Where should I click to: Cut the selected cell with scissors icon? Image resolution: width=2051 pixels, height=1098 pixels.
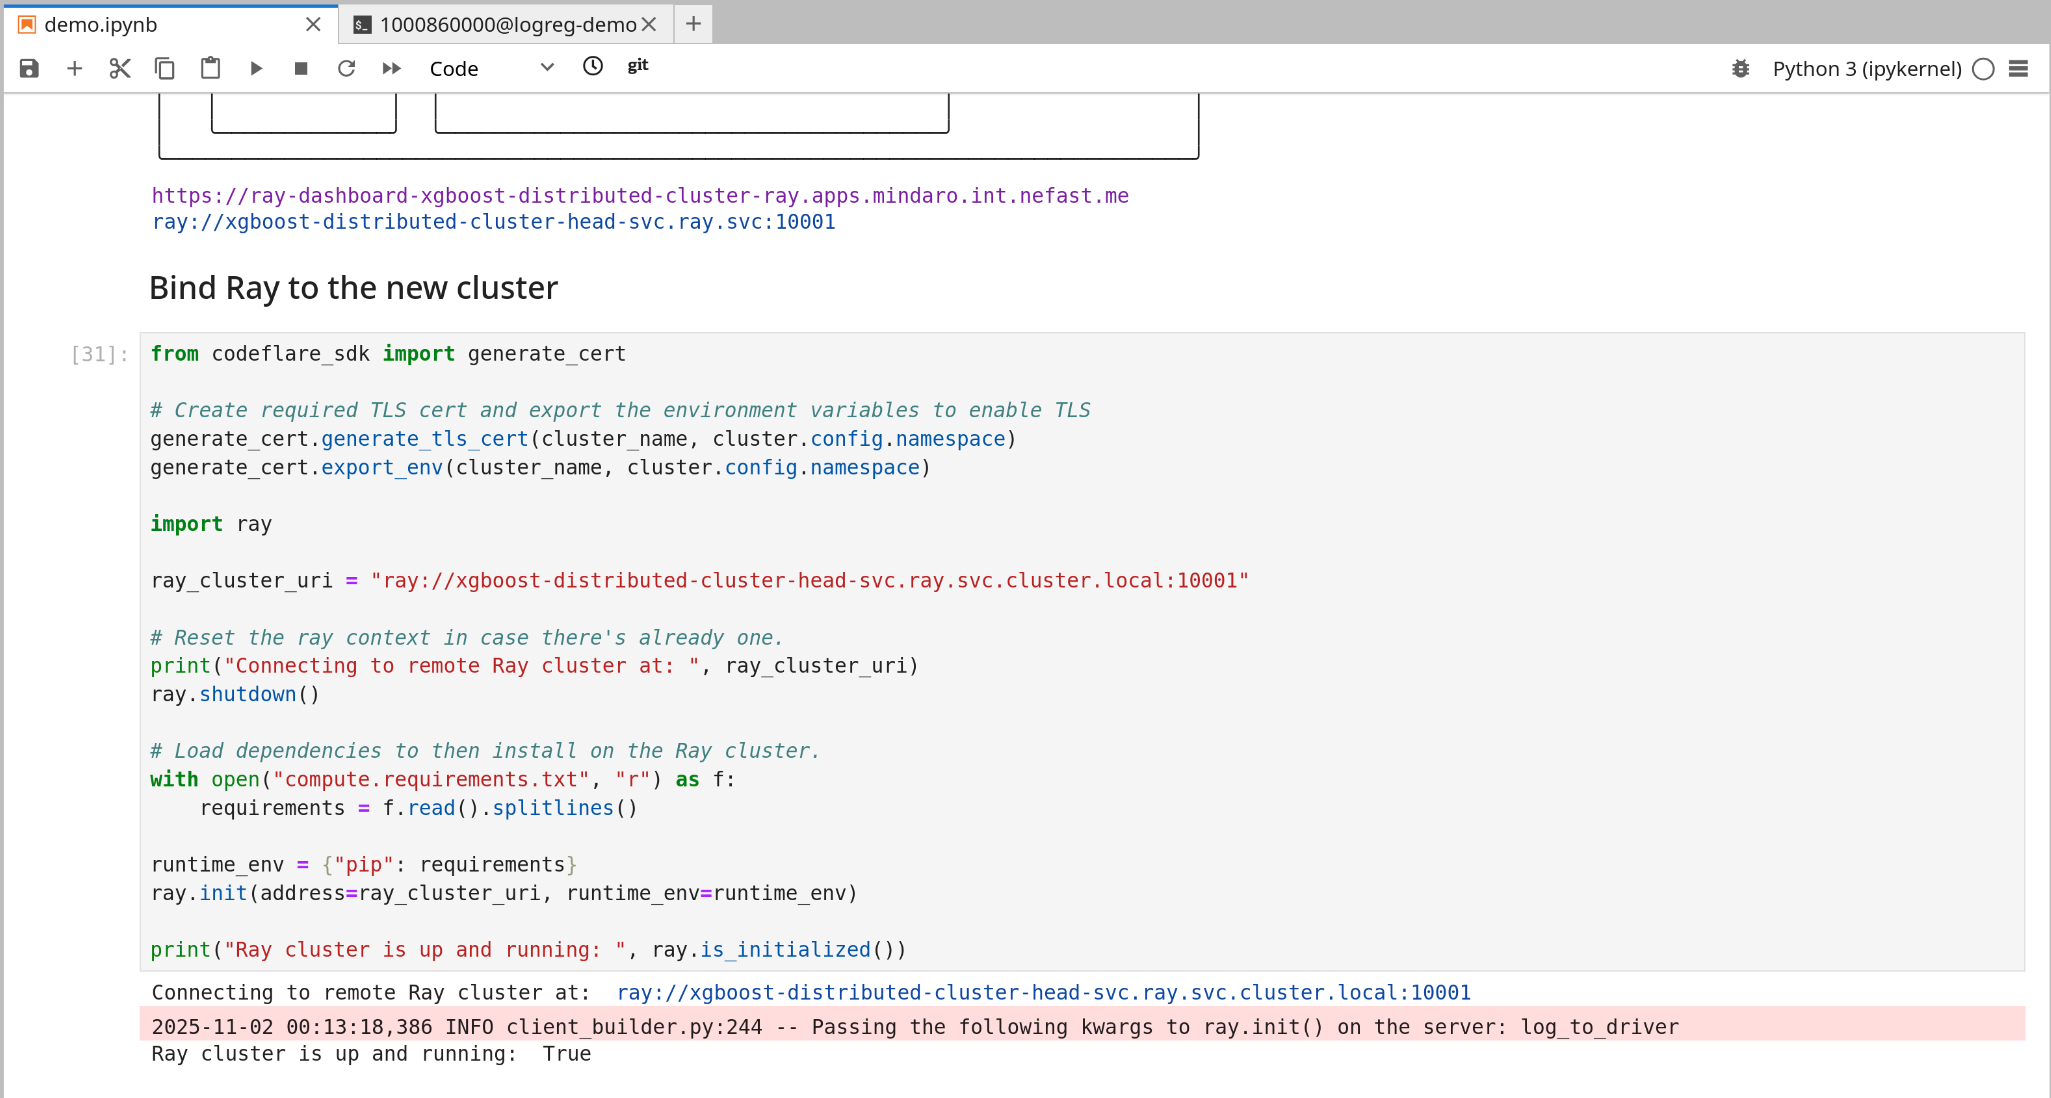point(120,68)
